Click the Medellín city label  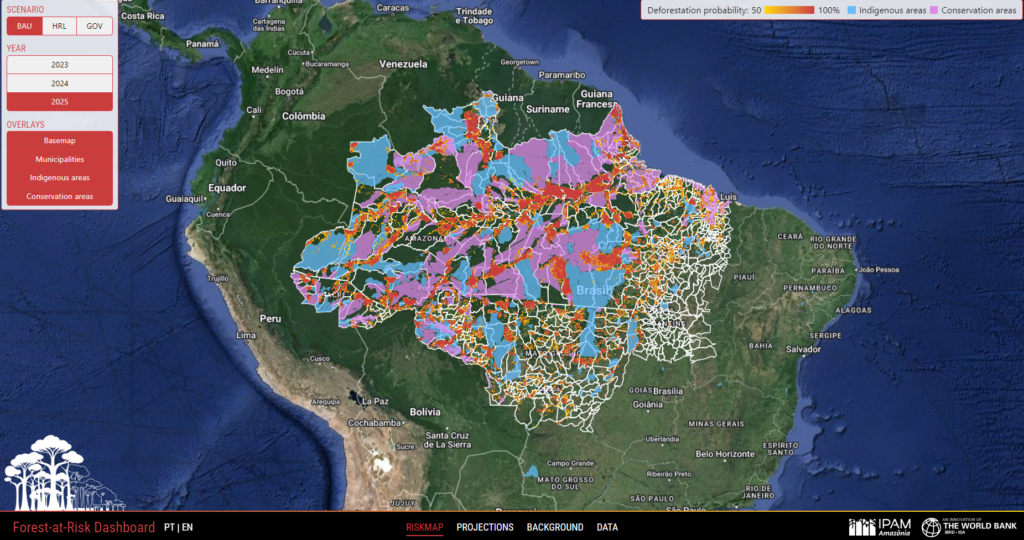268,69
